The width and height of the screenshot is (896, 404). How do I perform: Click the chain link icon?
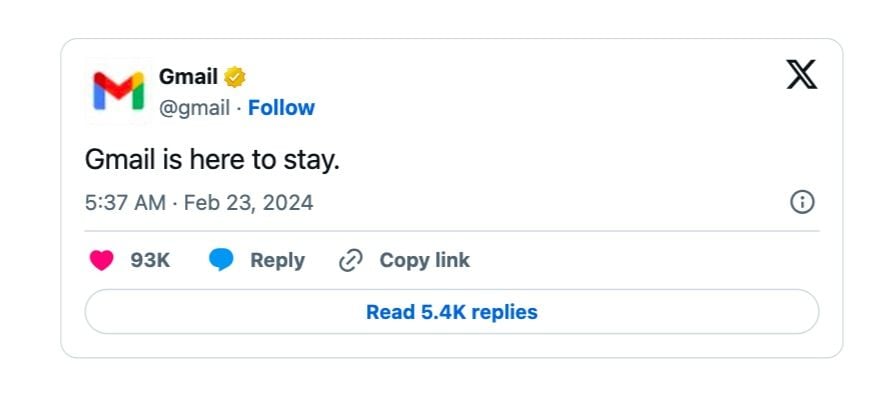click(x=351, y=261)
